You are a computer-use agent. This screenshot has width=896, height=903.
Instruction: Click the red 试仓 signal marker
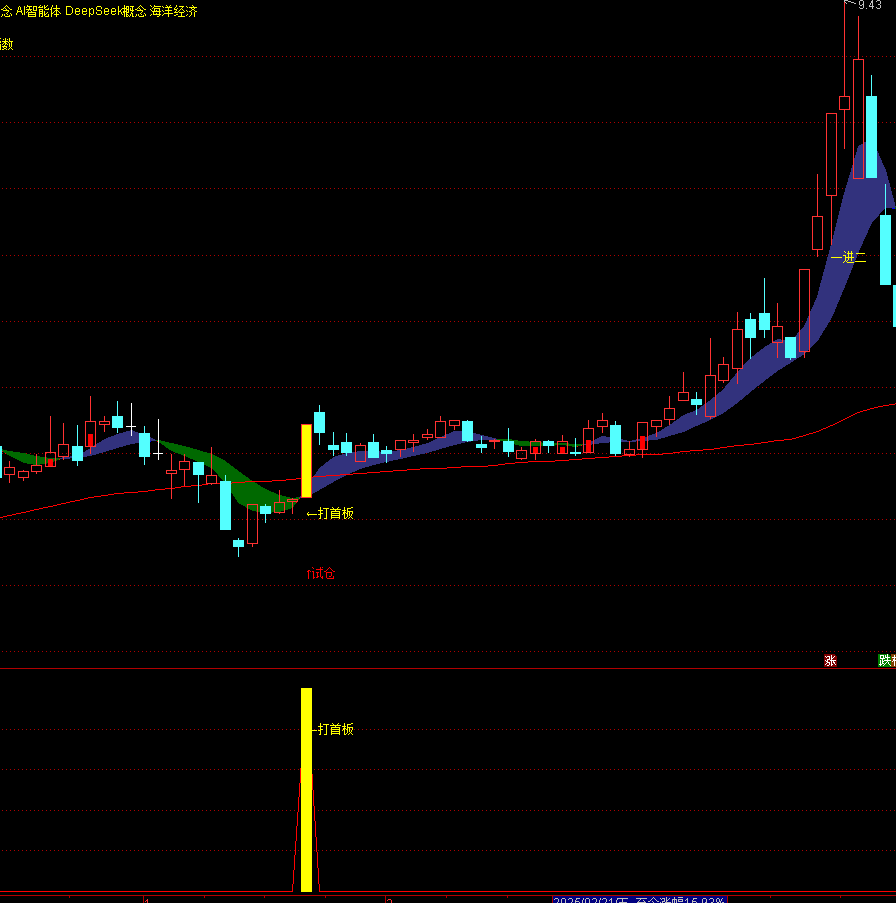click(320, 573)
